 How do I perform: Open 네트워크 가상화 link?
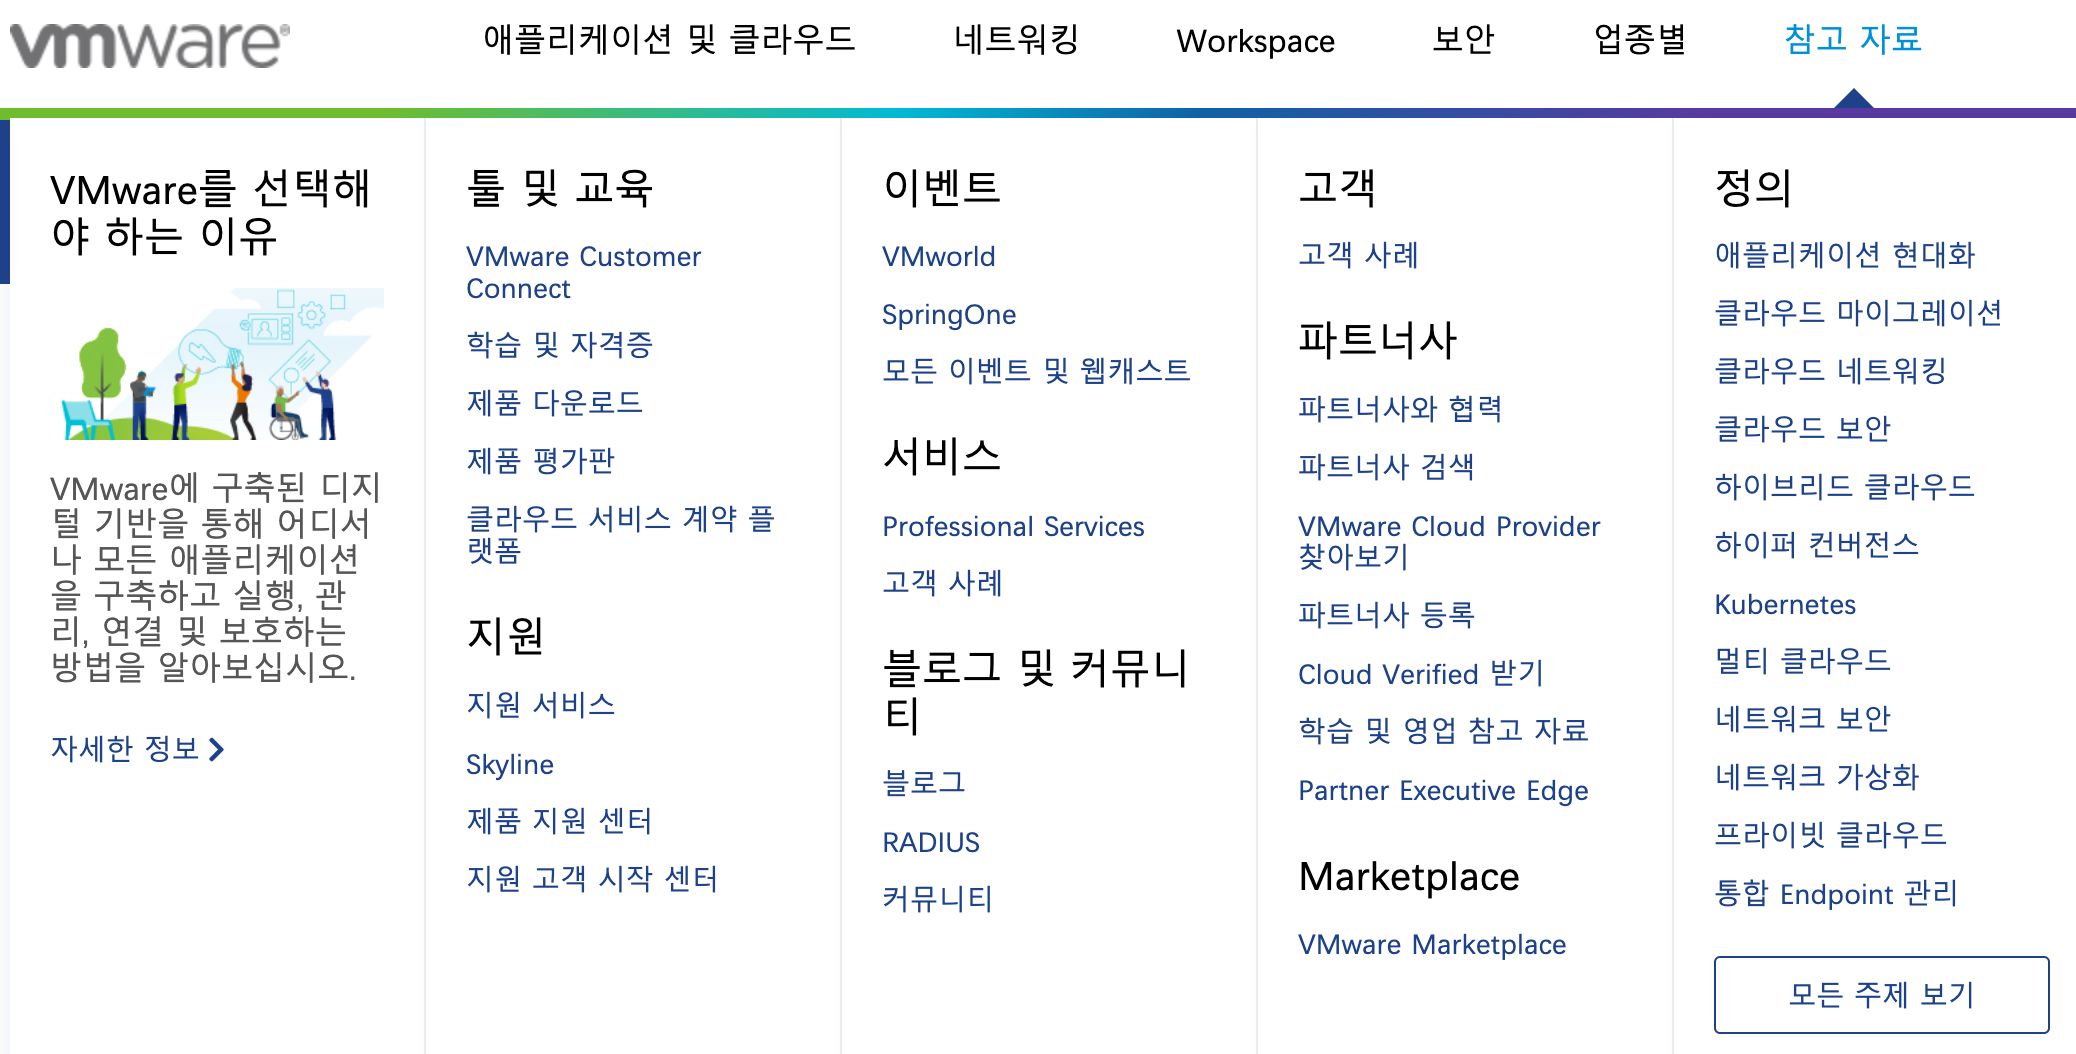[x=1816, y=777]
